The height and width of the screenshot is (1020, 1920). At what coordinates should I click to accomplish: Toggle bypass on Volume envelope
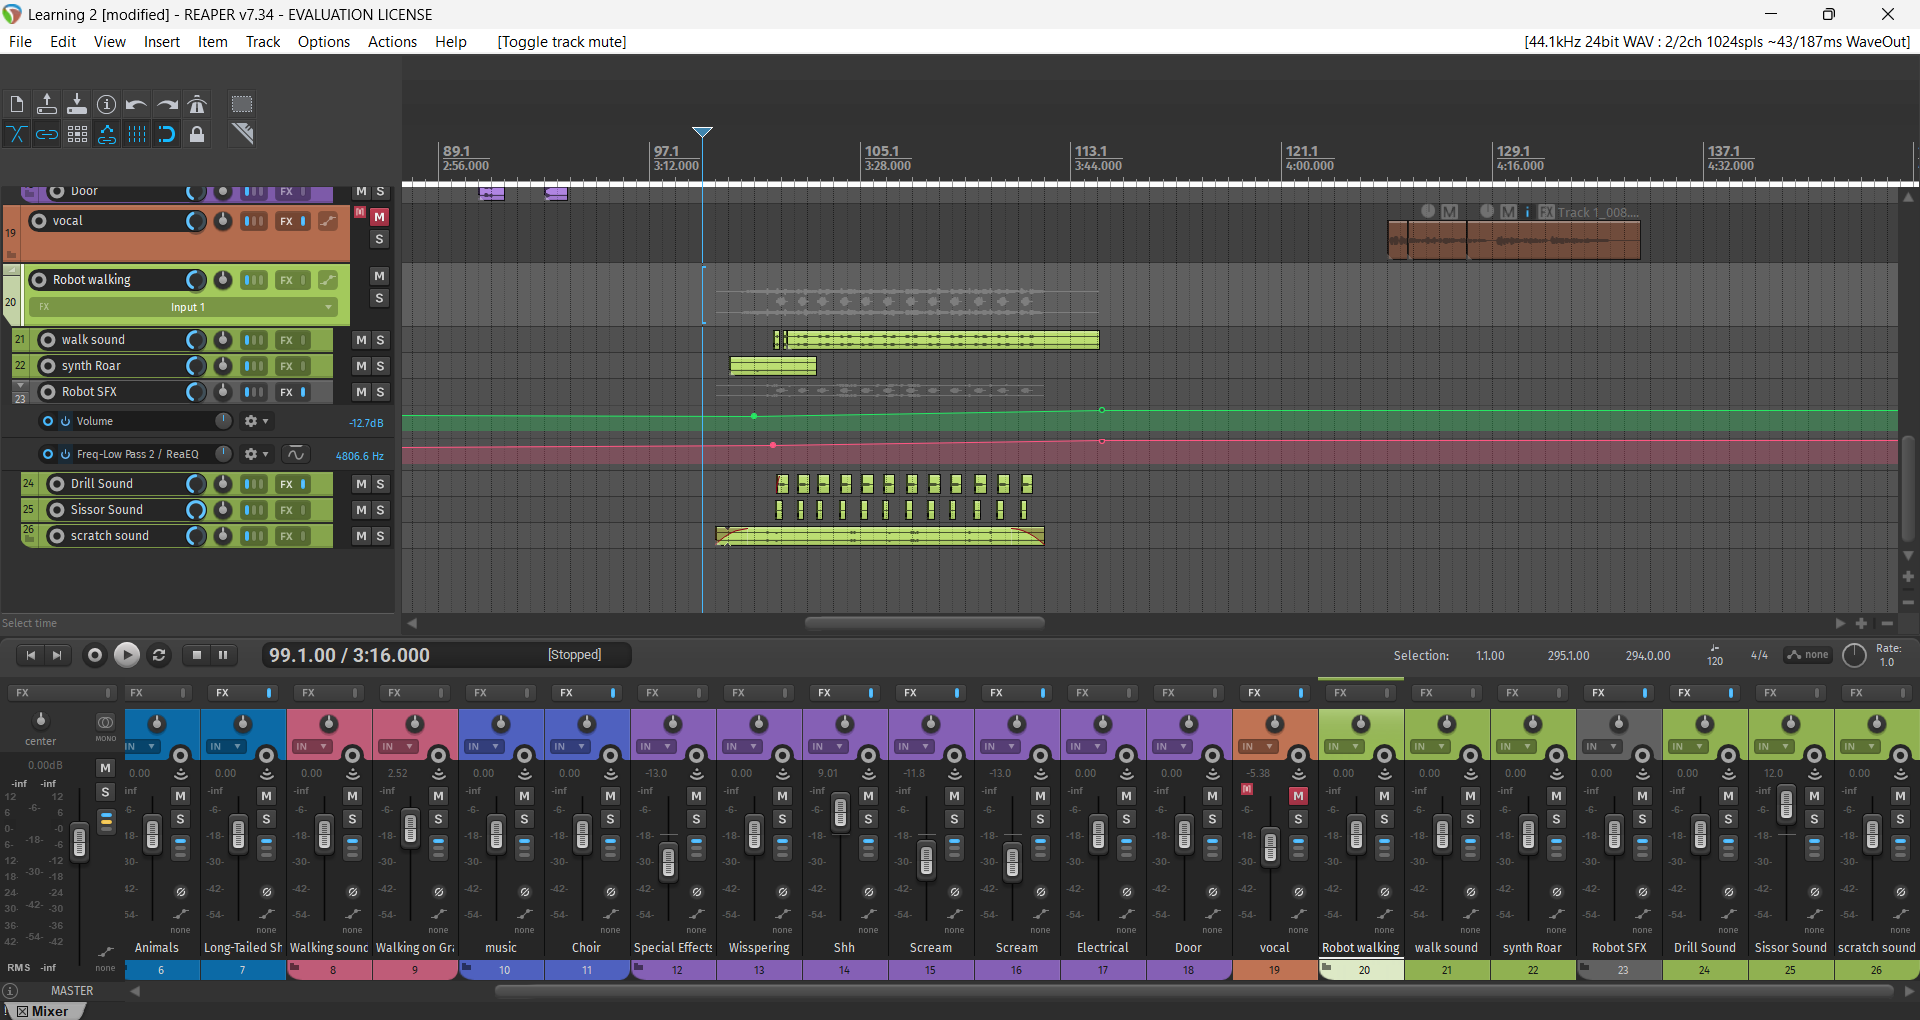click(65, 421)
